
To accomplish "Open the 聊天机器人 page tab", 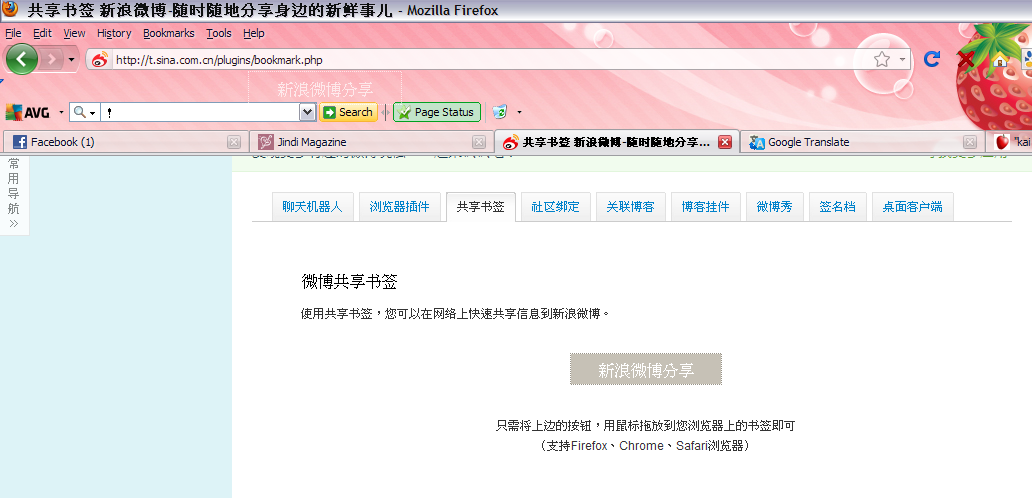I will pos(313,207).
